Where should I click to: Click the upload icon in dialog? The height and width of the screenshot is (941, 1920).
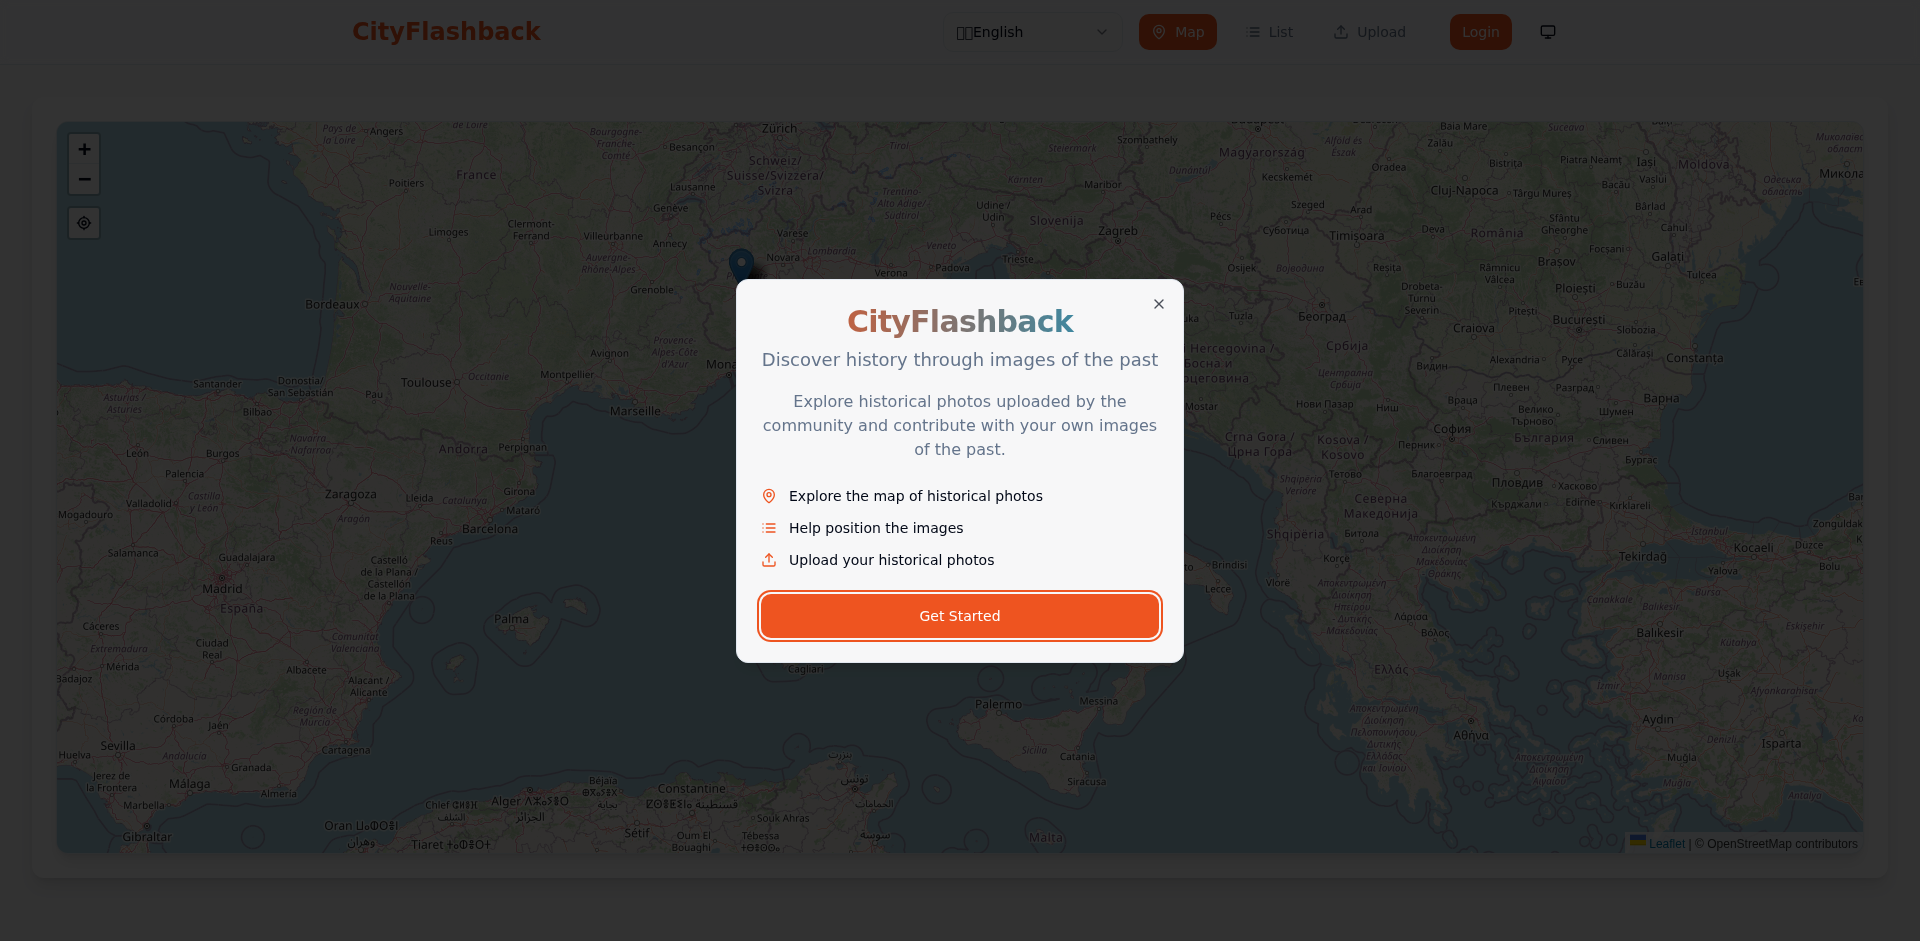click(769, 560)
